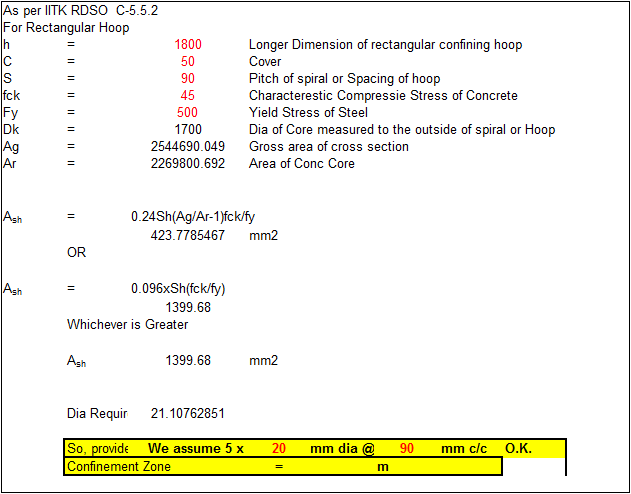The image size is (631, 494).
Task: Click the 'Confinement Zone' cell
Action: [119, 467]
